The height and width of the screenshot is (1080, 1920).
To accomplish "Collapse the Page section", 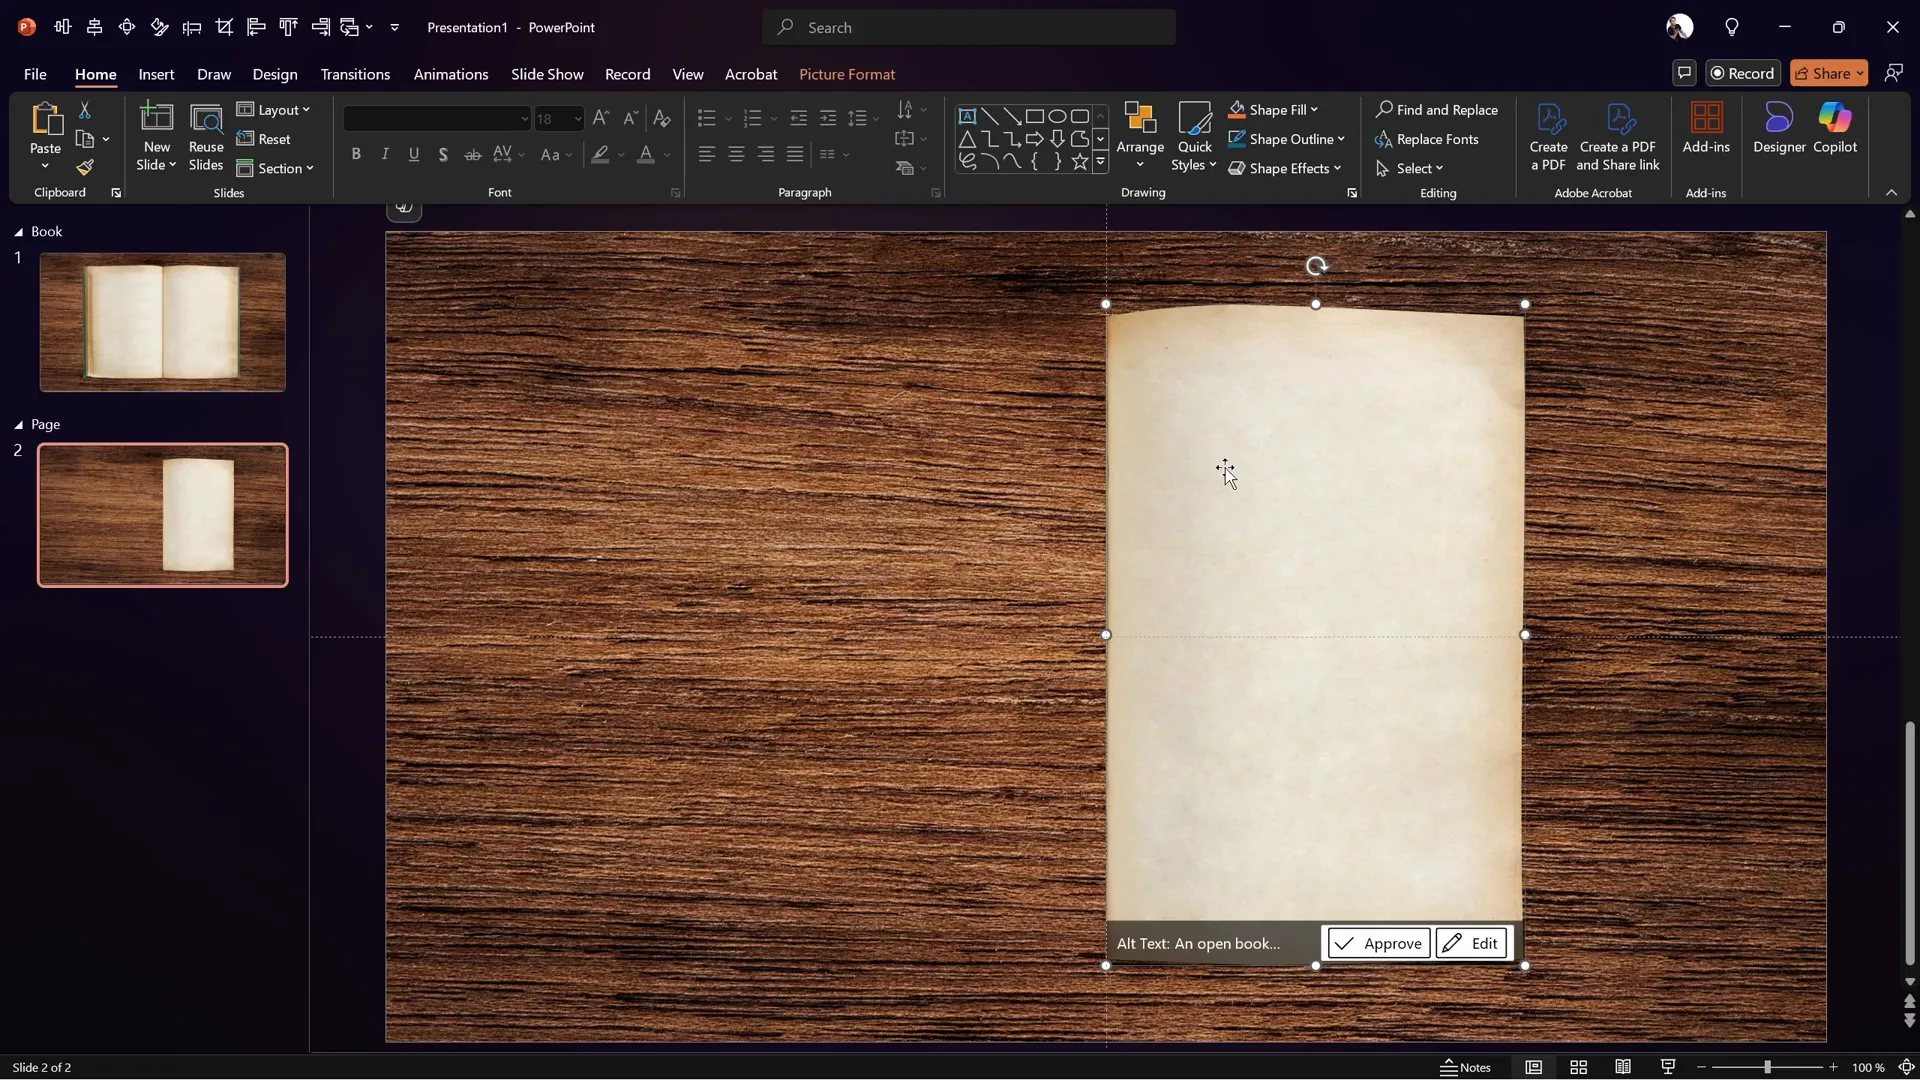I will pos(18,425).
